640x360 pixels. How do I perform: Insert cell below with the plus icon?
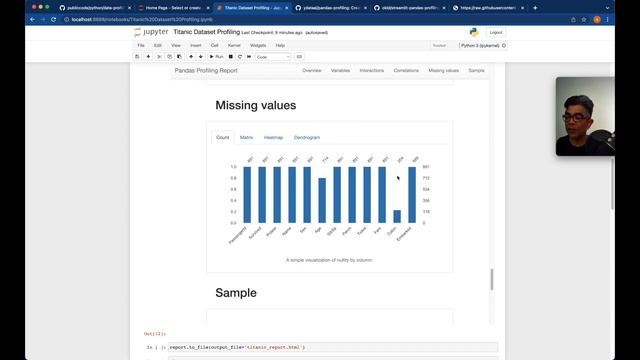tap(148, 57)
